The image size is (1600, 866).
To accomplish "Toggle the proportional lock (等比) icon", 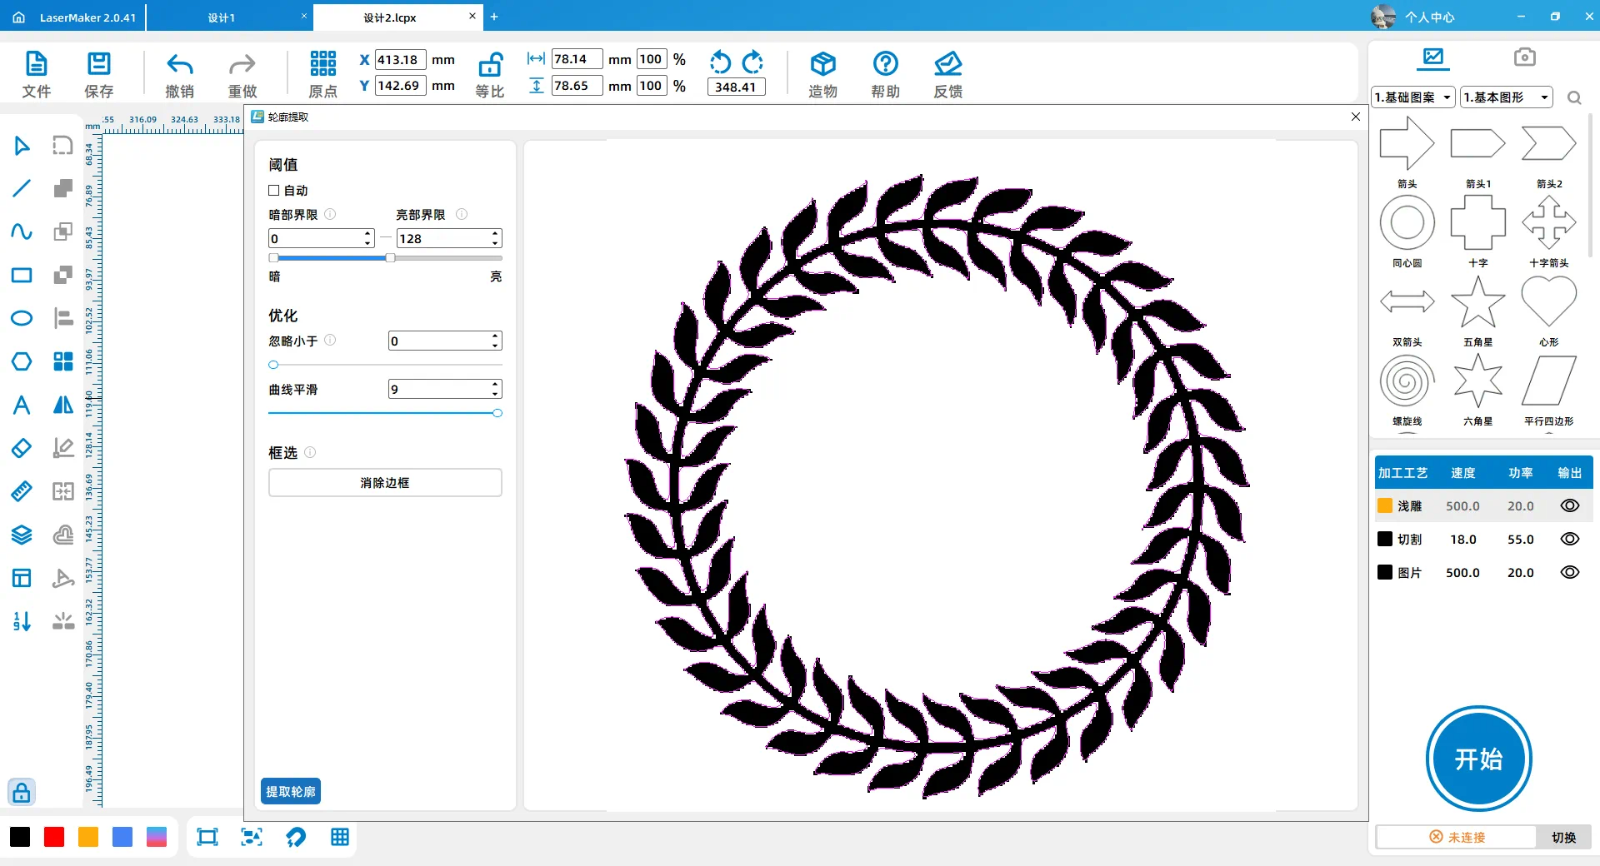I will pyautogui.click(x=490, y=65).
